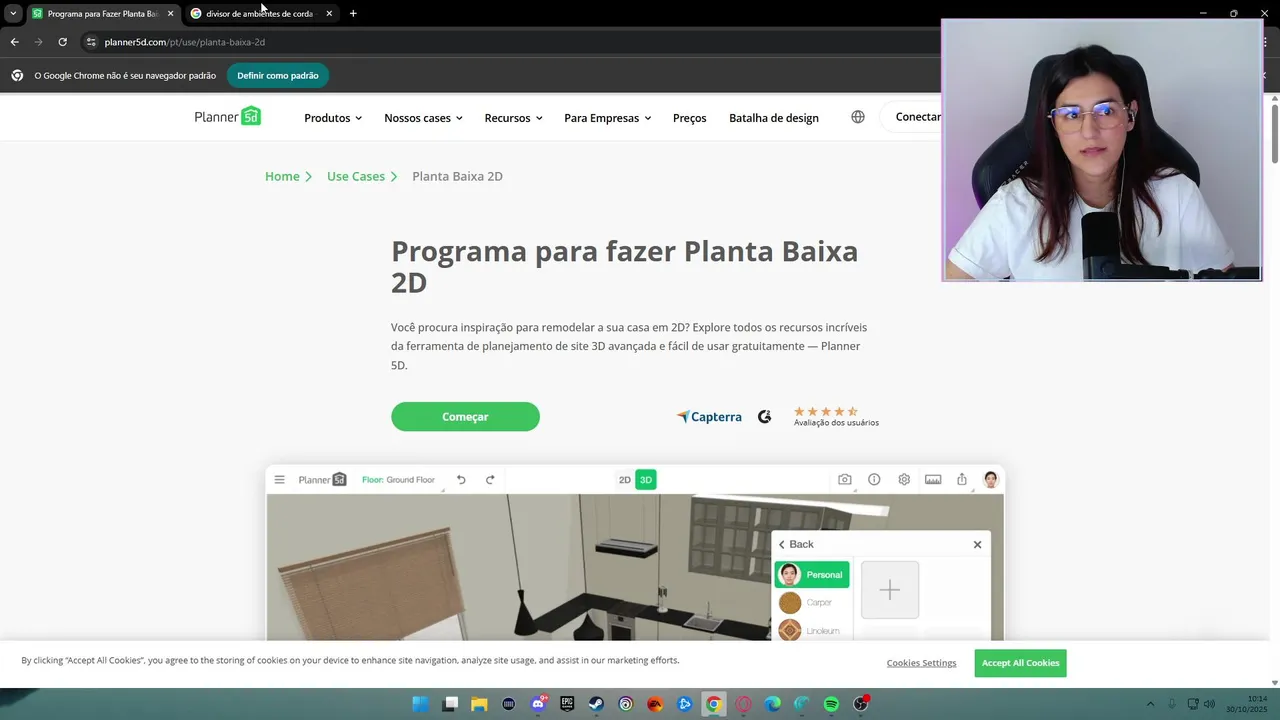Close the 'divisor de ambientes de corda' tab

coord(329,13)
